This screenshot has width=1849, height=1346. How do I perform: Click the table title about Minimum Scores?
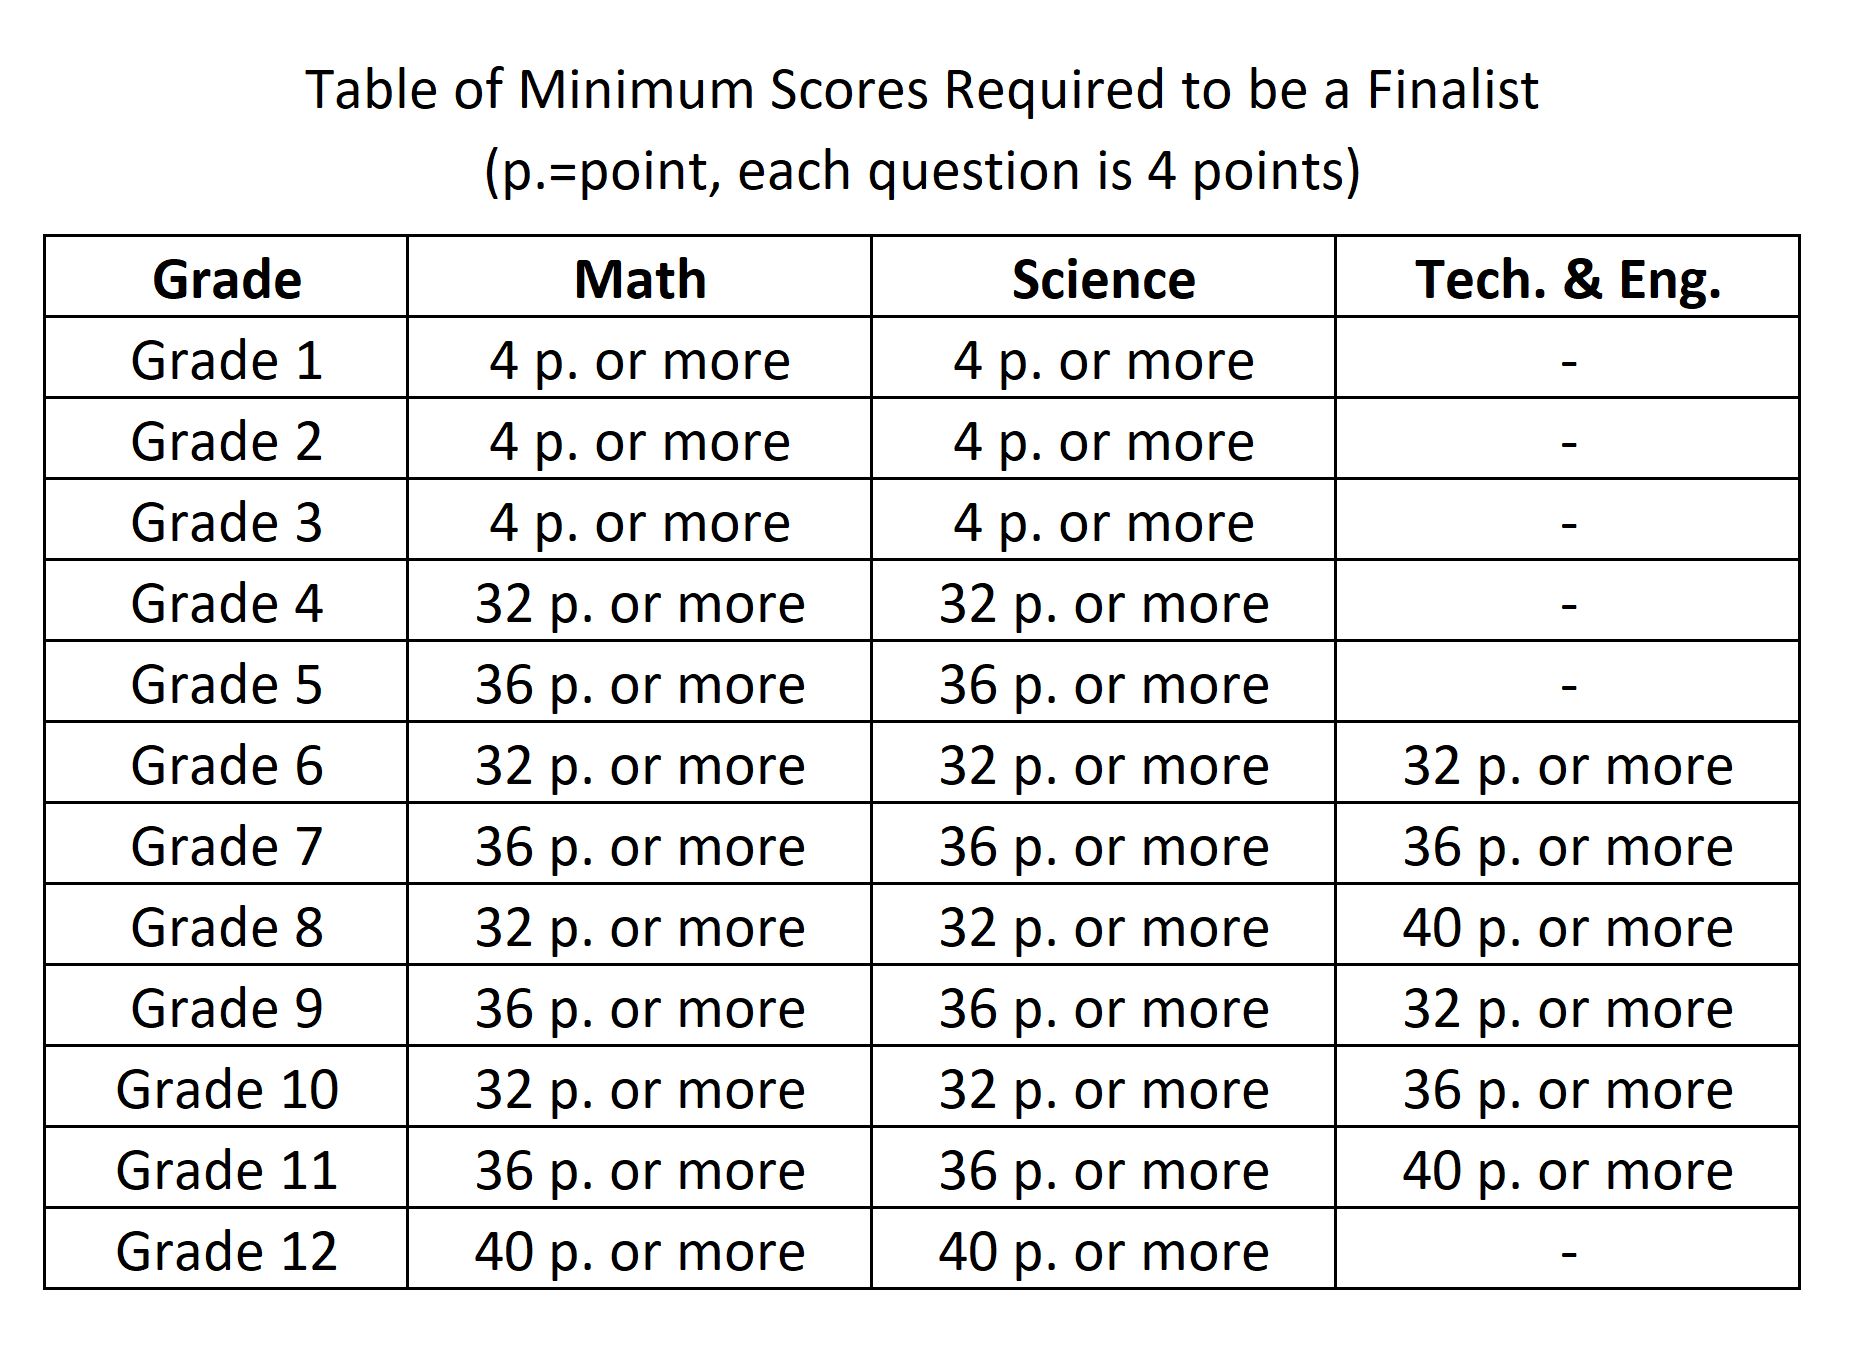click(921, 90)
